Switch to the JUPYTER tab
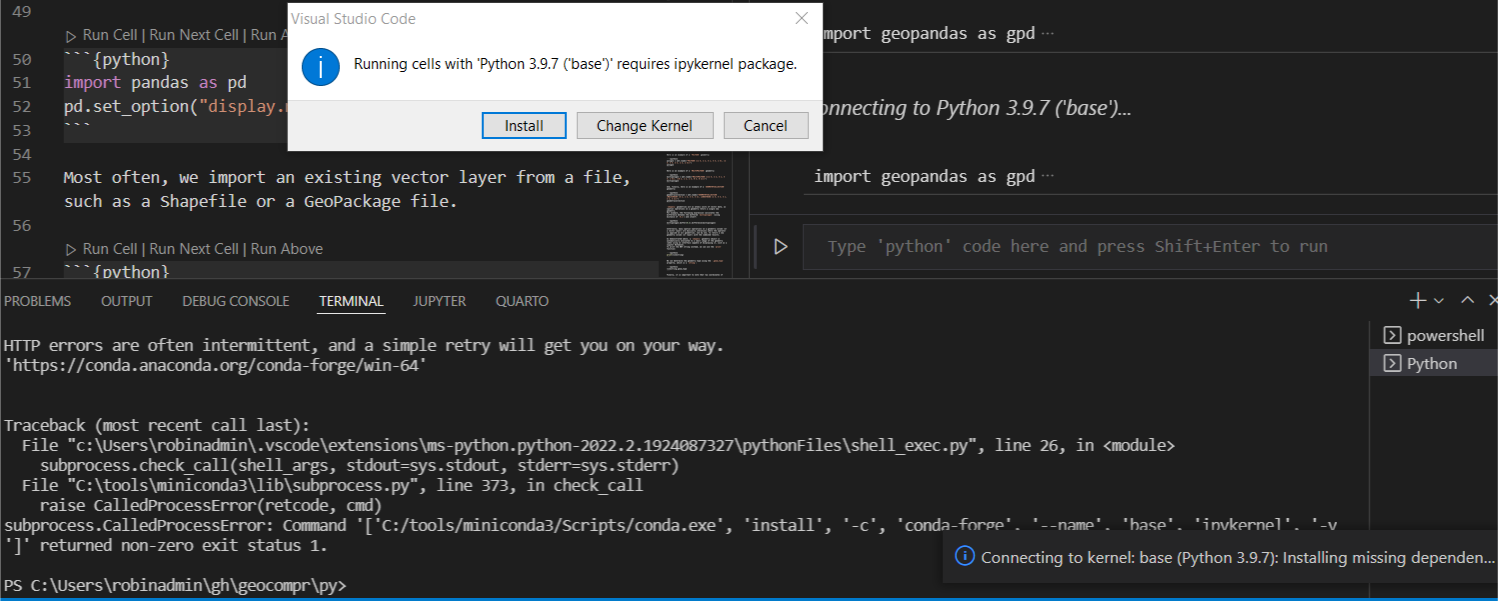 click(x=438, y=300)
